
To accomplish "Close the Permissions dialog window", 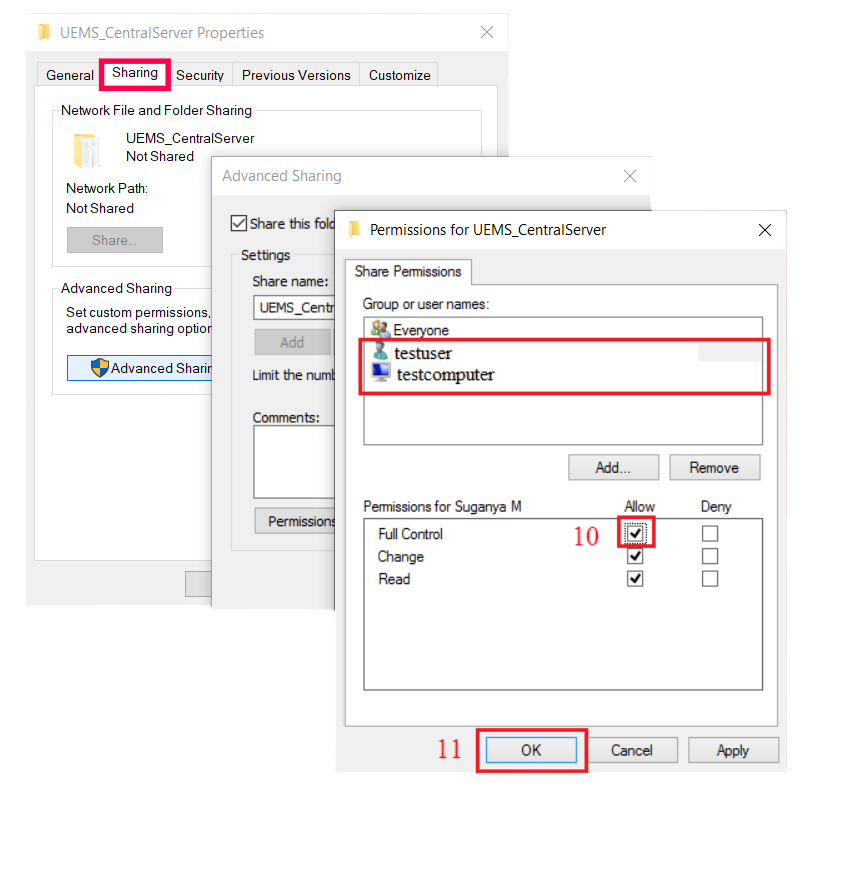I will 765,230.
